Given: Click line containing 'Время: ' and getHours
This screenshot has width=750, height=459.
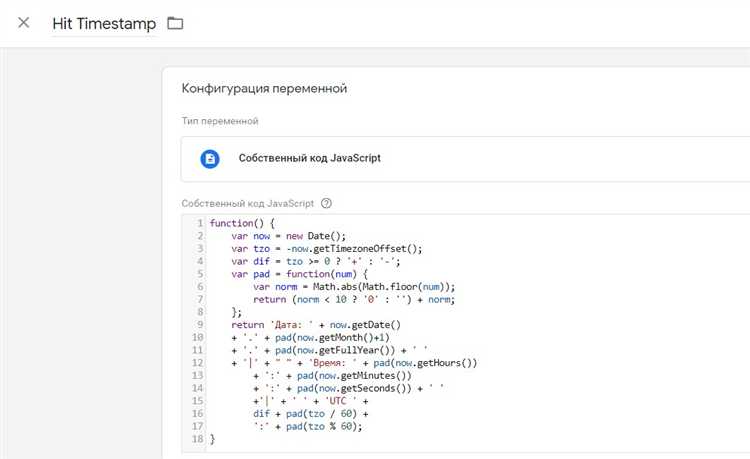Looking at the screenshot, I should [354, 362].
